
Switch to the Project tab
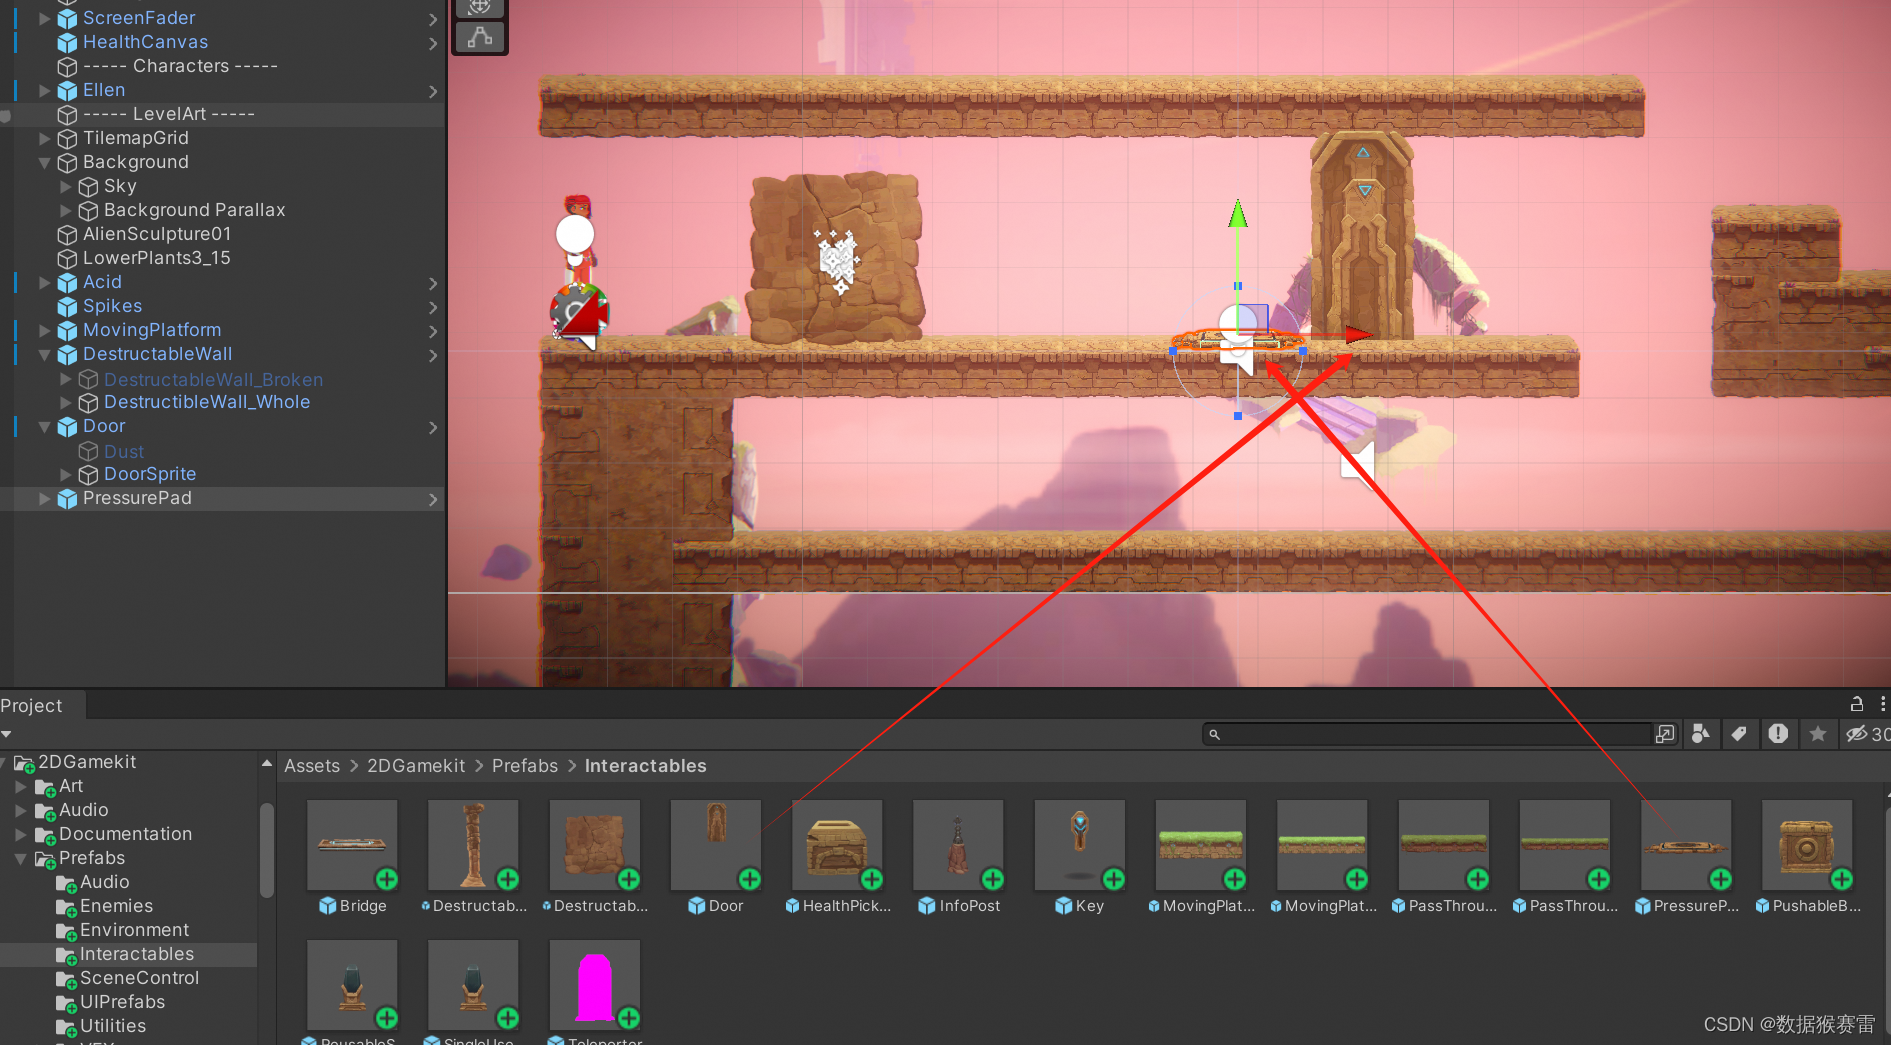point(31,706)
